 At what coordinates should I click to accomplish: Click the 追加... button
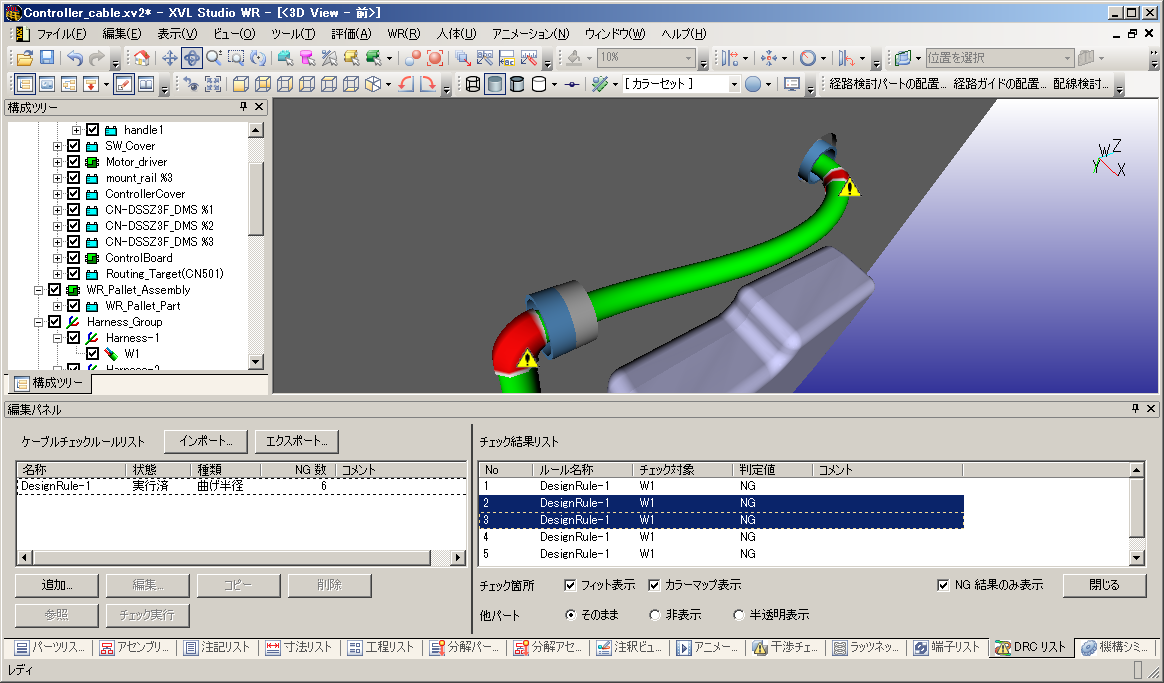57,585
